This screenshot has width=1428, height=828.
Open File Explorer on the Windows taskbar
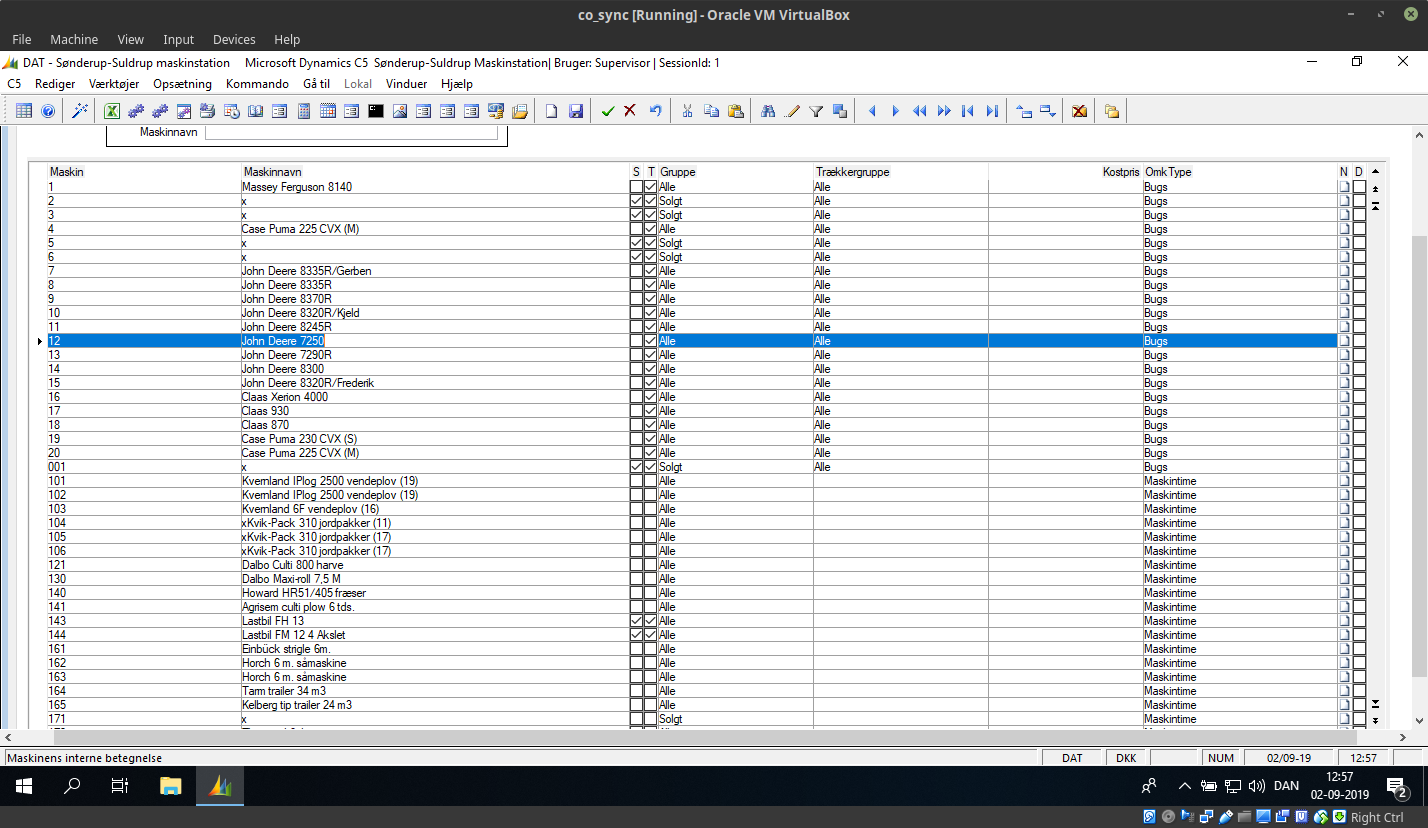pyautogui.click(x=171, y=786)
